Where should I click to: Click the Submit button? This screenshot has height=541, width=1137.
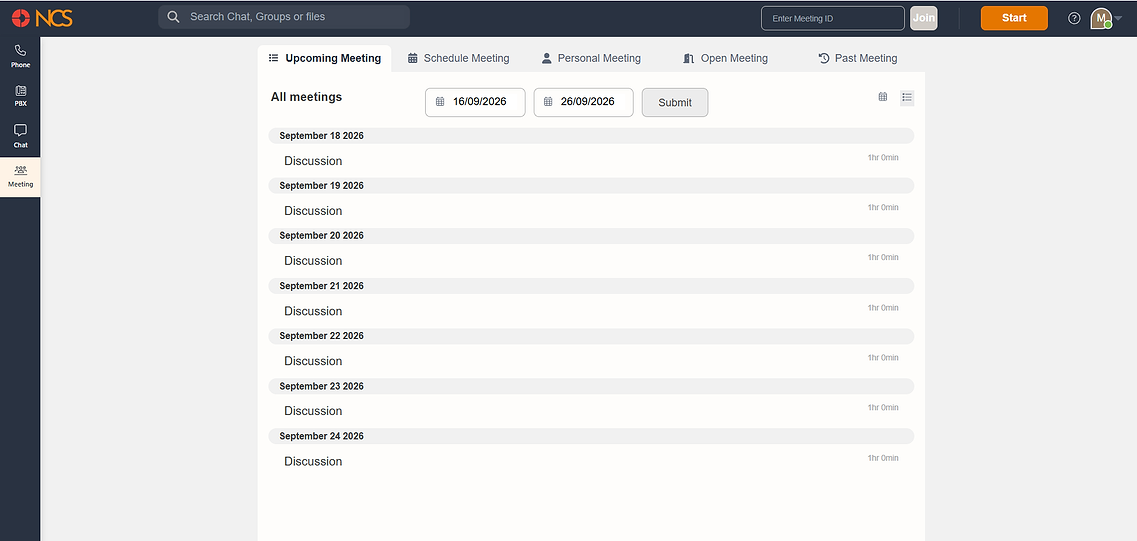(x=675, y=102)
